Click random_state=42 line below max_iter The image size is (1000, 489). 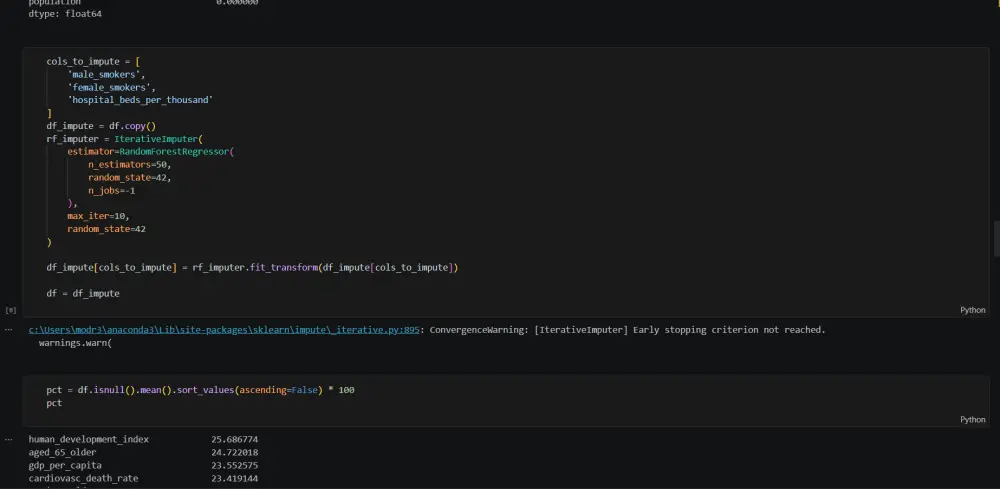[107, 229]
